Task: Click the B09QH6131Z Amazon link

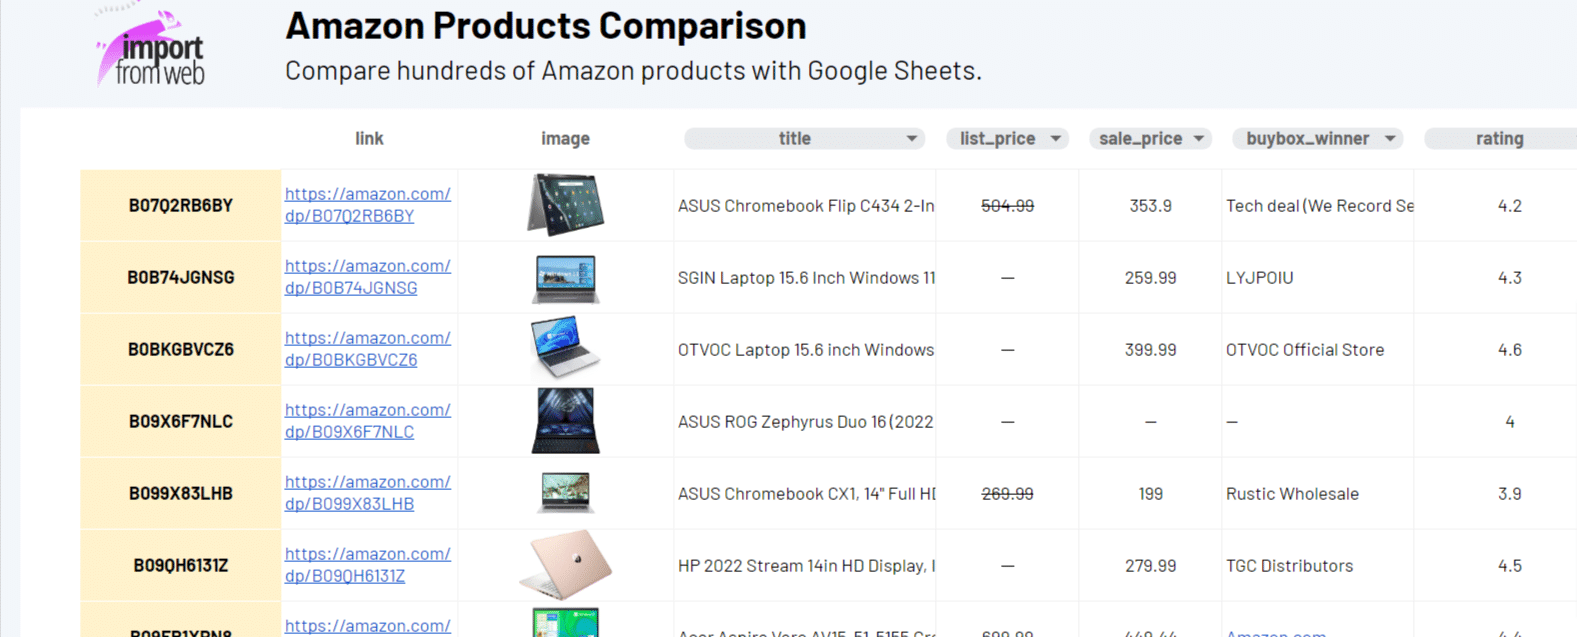Action: point(368,565)
